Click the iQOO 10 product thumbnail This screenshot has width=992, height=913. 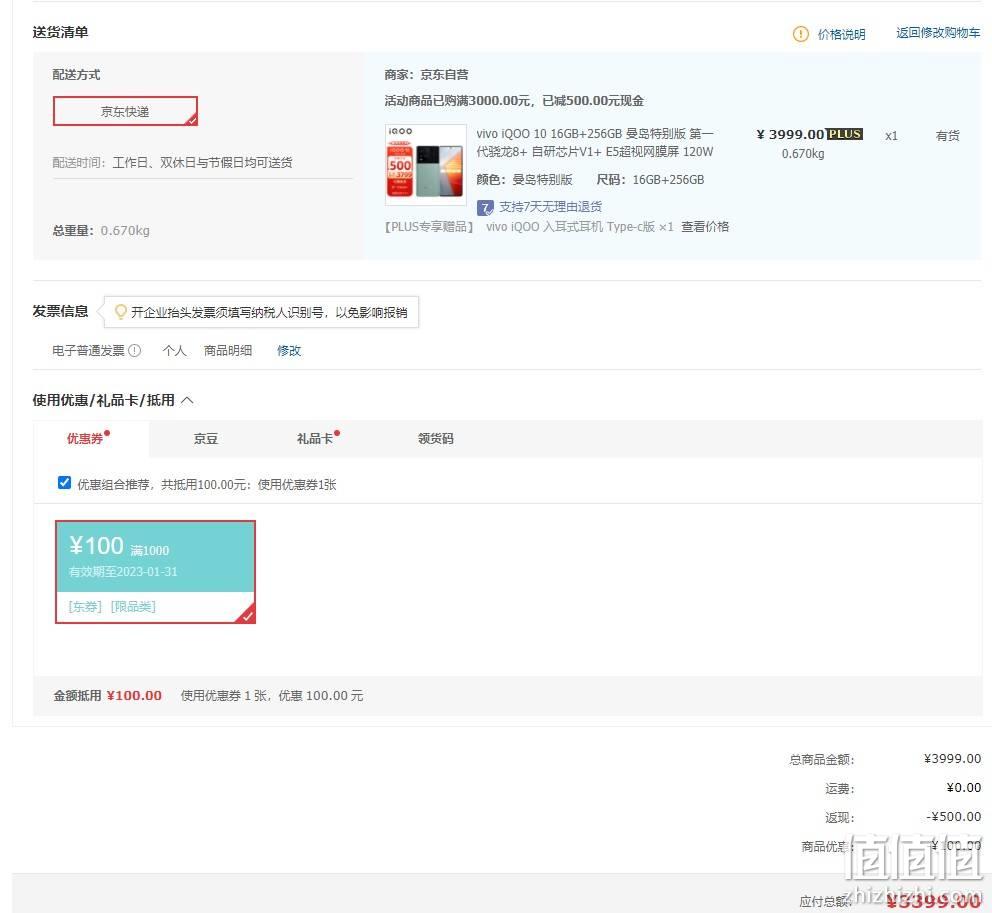(426, 165)
